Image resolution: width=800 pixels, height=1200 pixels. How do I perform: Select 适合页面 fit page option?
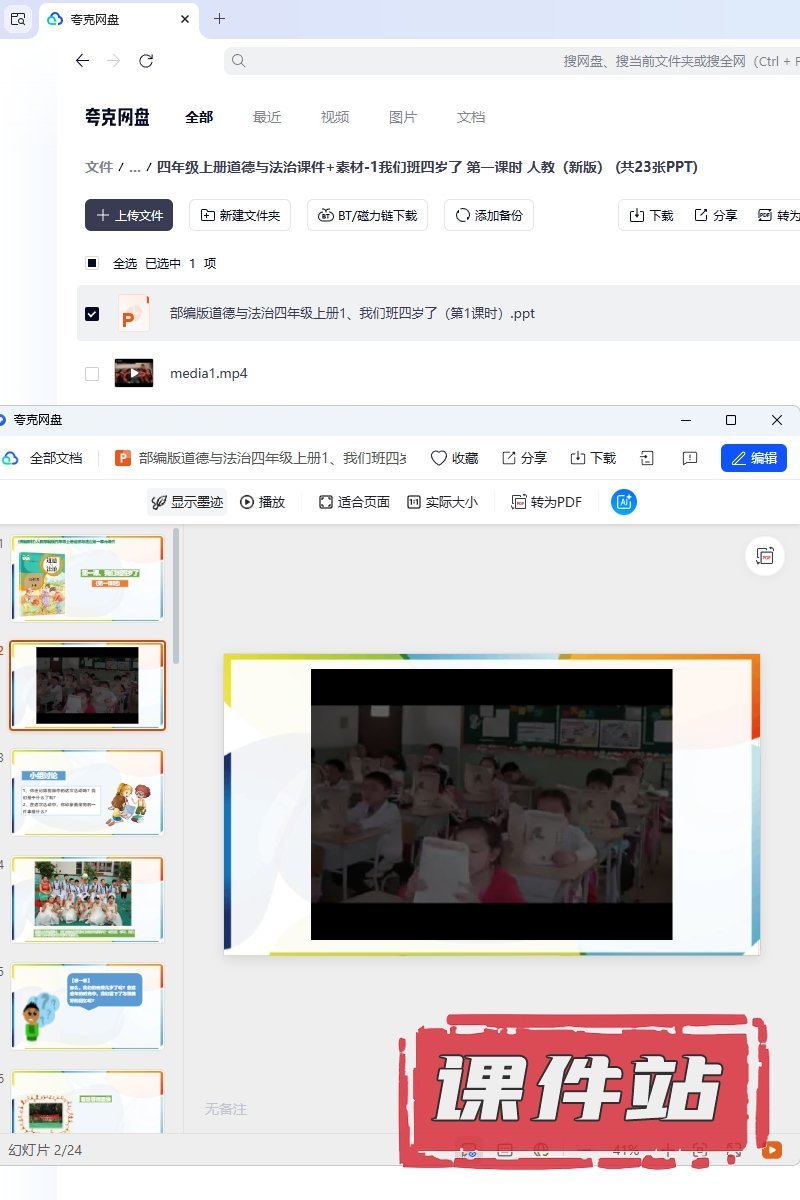pyautogui.click(x=354, y=502)
